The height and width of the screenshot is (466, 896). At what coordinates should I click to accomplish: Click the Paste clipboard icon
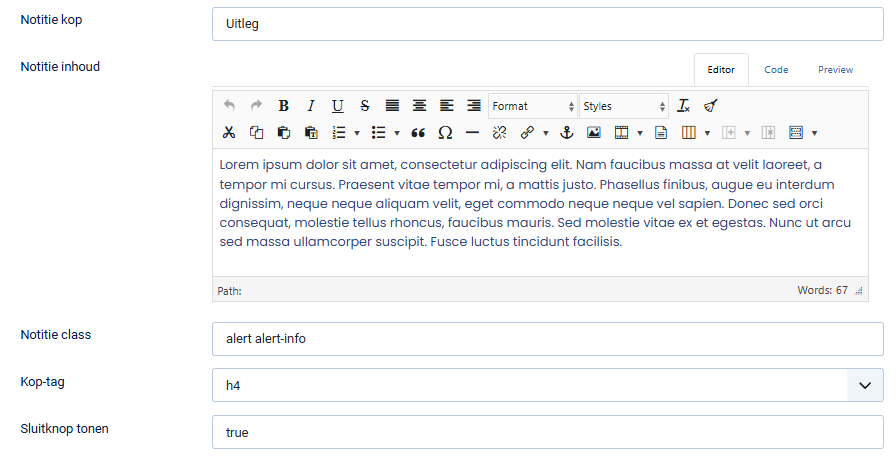[283, 132]
